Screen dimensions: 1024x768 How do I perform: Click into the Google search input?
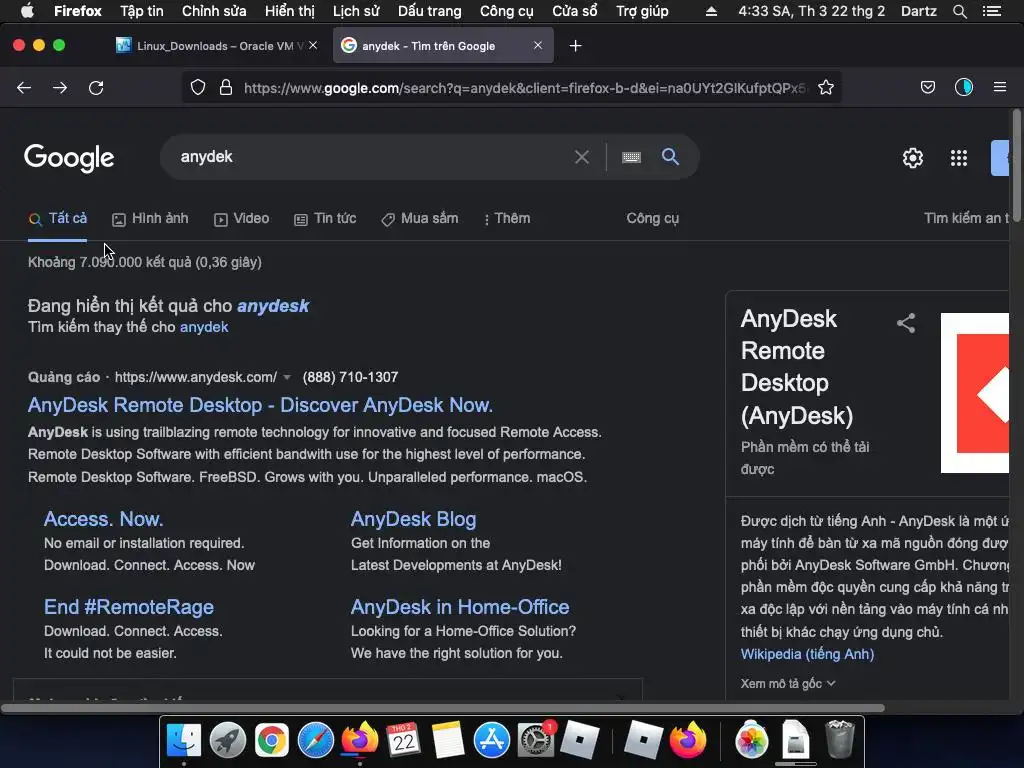[372, 157]
